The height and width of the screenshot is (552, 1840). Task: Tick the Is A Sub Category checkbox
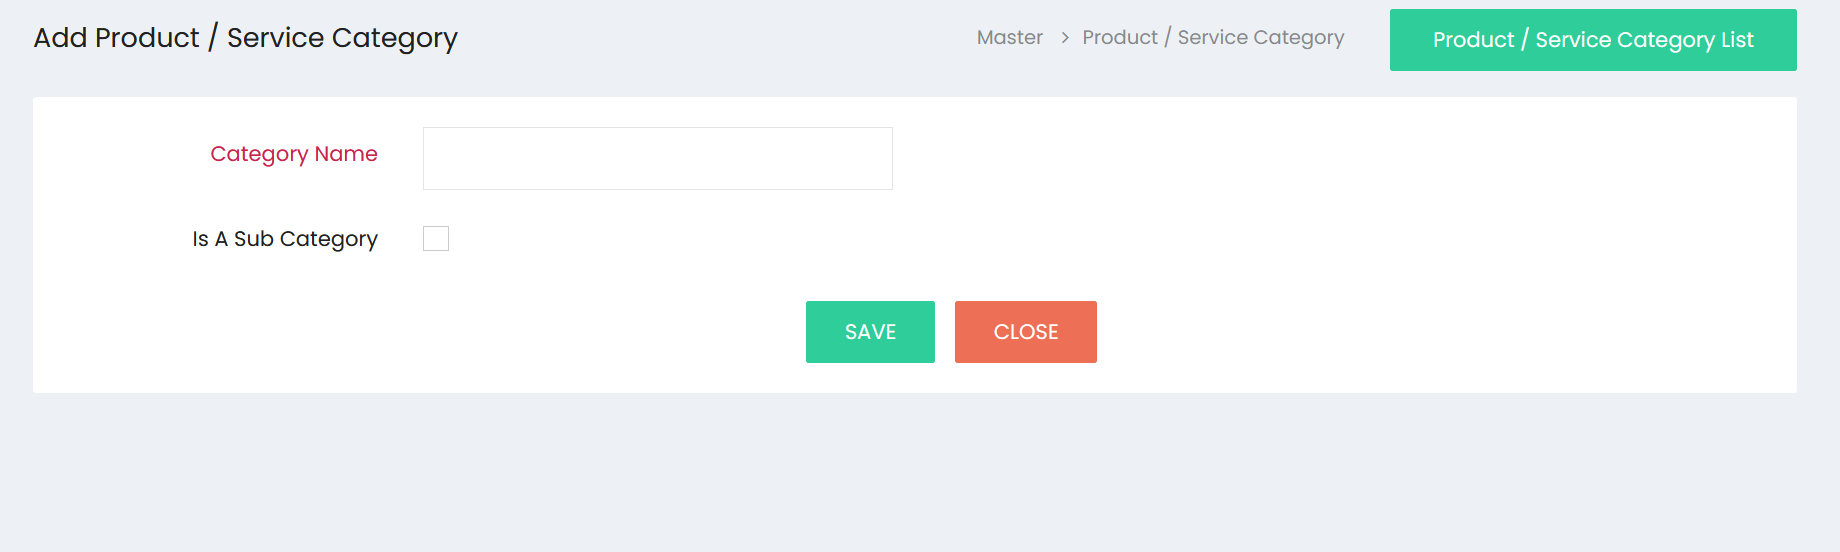point(436,238)
